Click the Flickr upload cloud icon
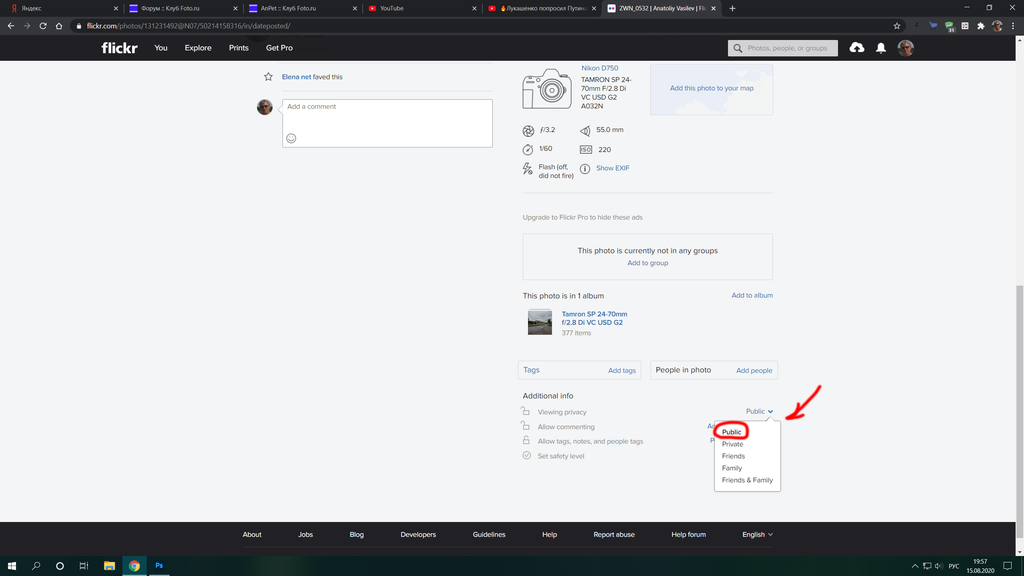1024x576 pixels. click(857, 48)
